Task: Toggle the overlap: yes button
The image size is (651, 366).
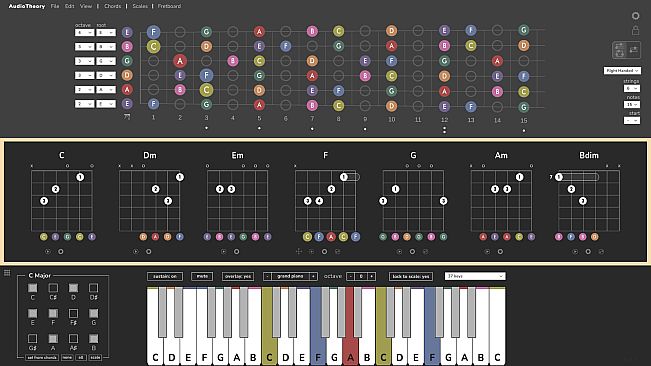Action: (238, 276)
